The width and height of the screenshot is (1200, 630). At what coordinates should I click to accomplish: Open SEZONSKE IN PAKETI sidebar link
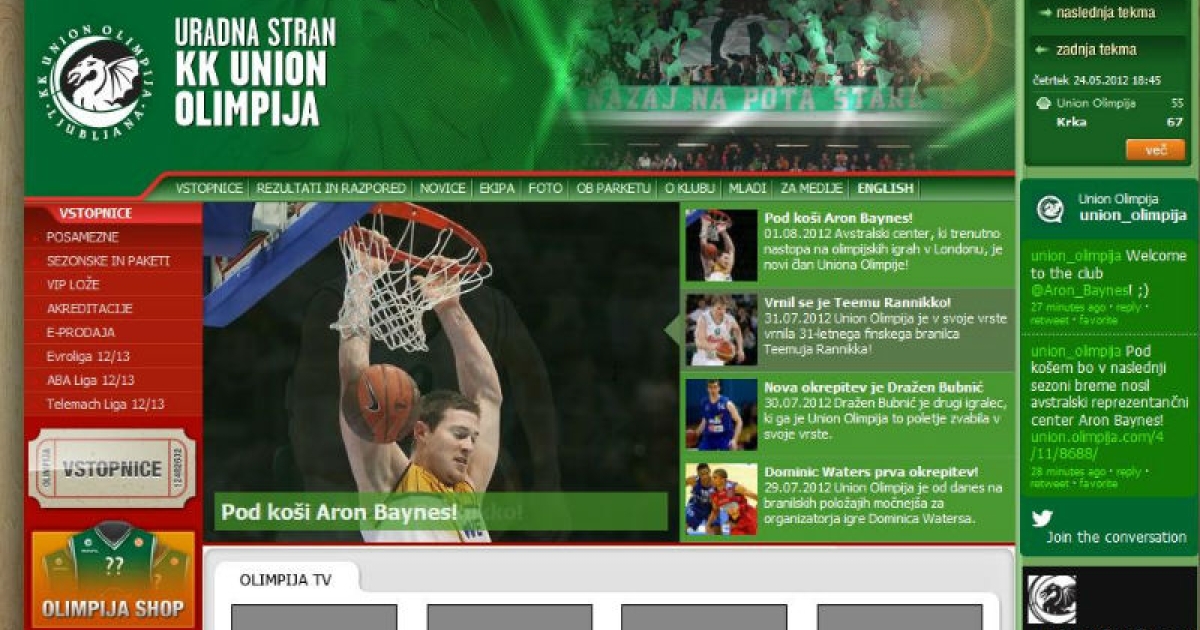point(108,261)
